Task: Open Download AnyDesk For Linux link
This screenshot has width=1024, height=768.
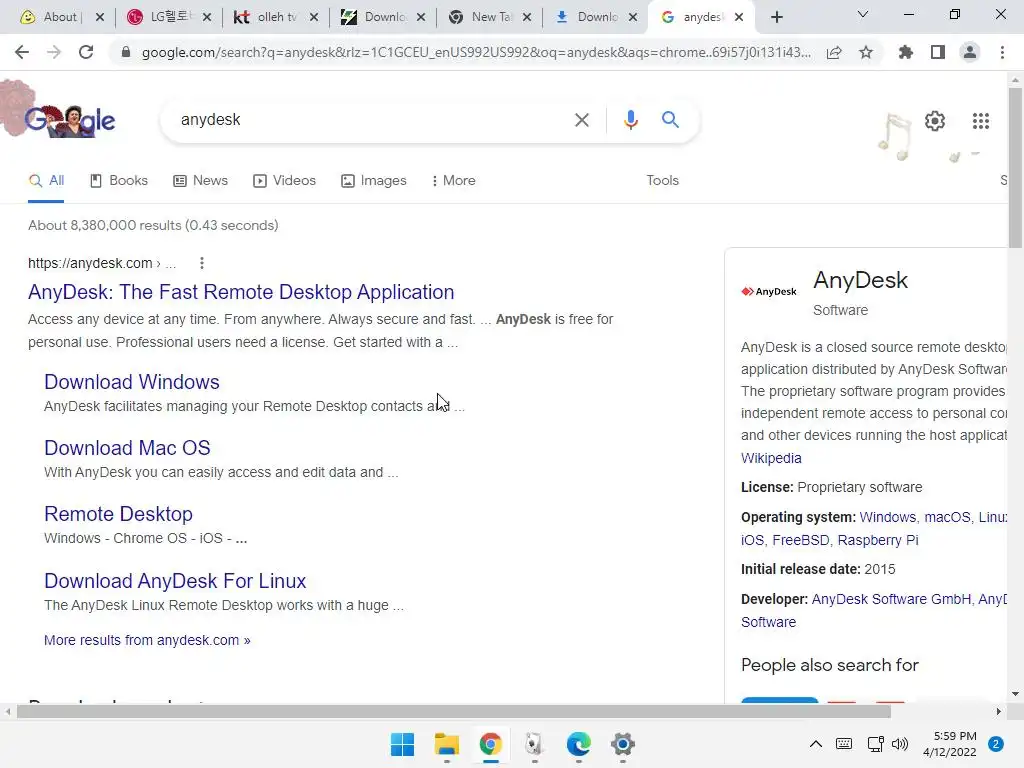Action: tap(175, 581)
